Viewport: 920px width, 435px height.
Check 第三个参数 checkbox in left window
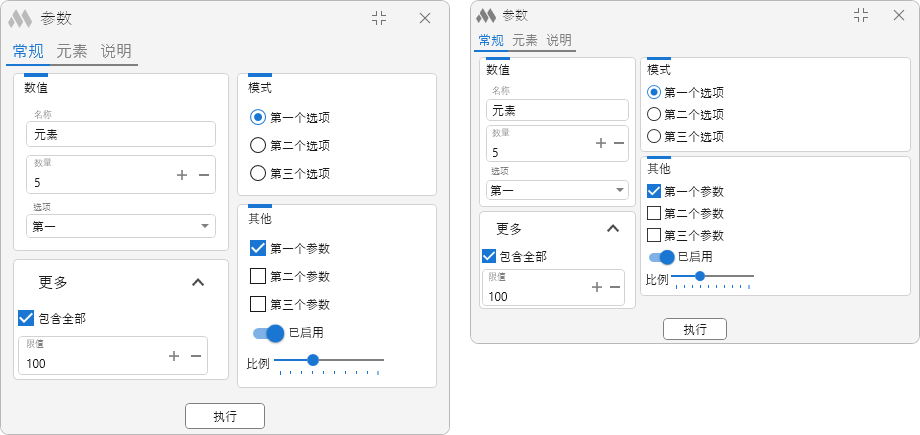pos(290,304)
